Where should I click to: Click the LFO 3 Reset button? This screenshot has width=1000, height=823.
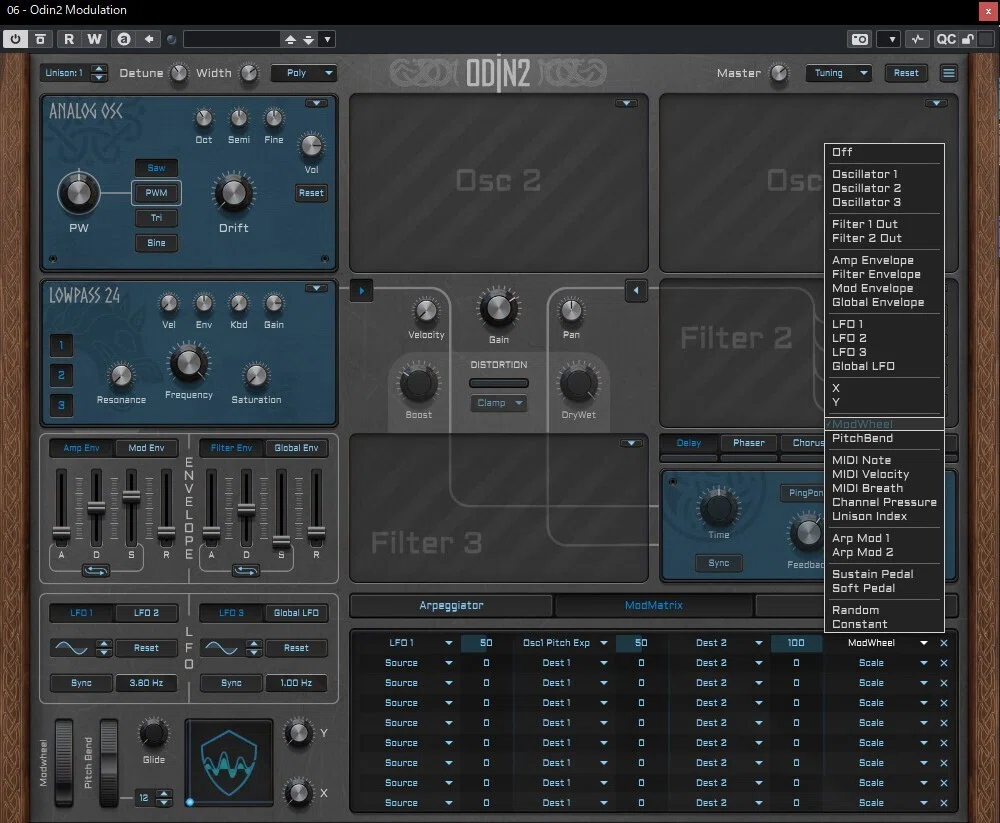(x=296, y=648)
